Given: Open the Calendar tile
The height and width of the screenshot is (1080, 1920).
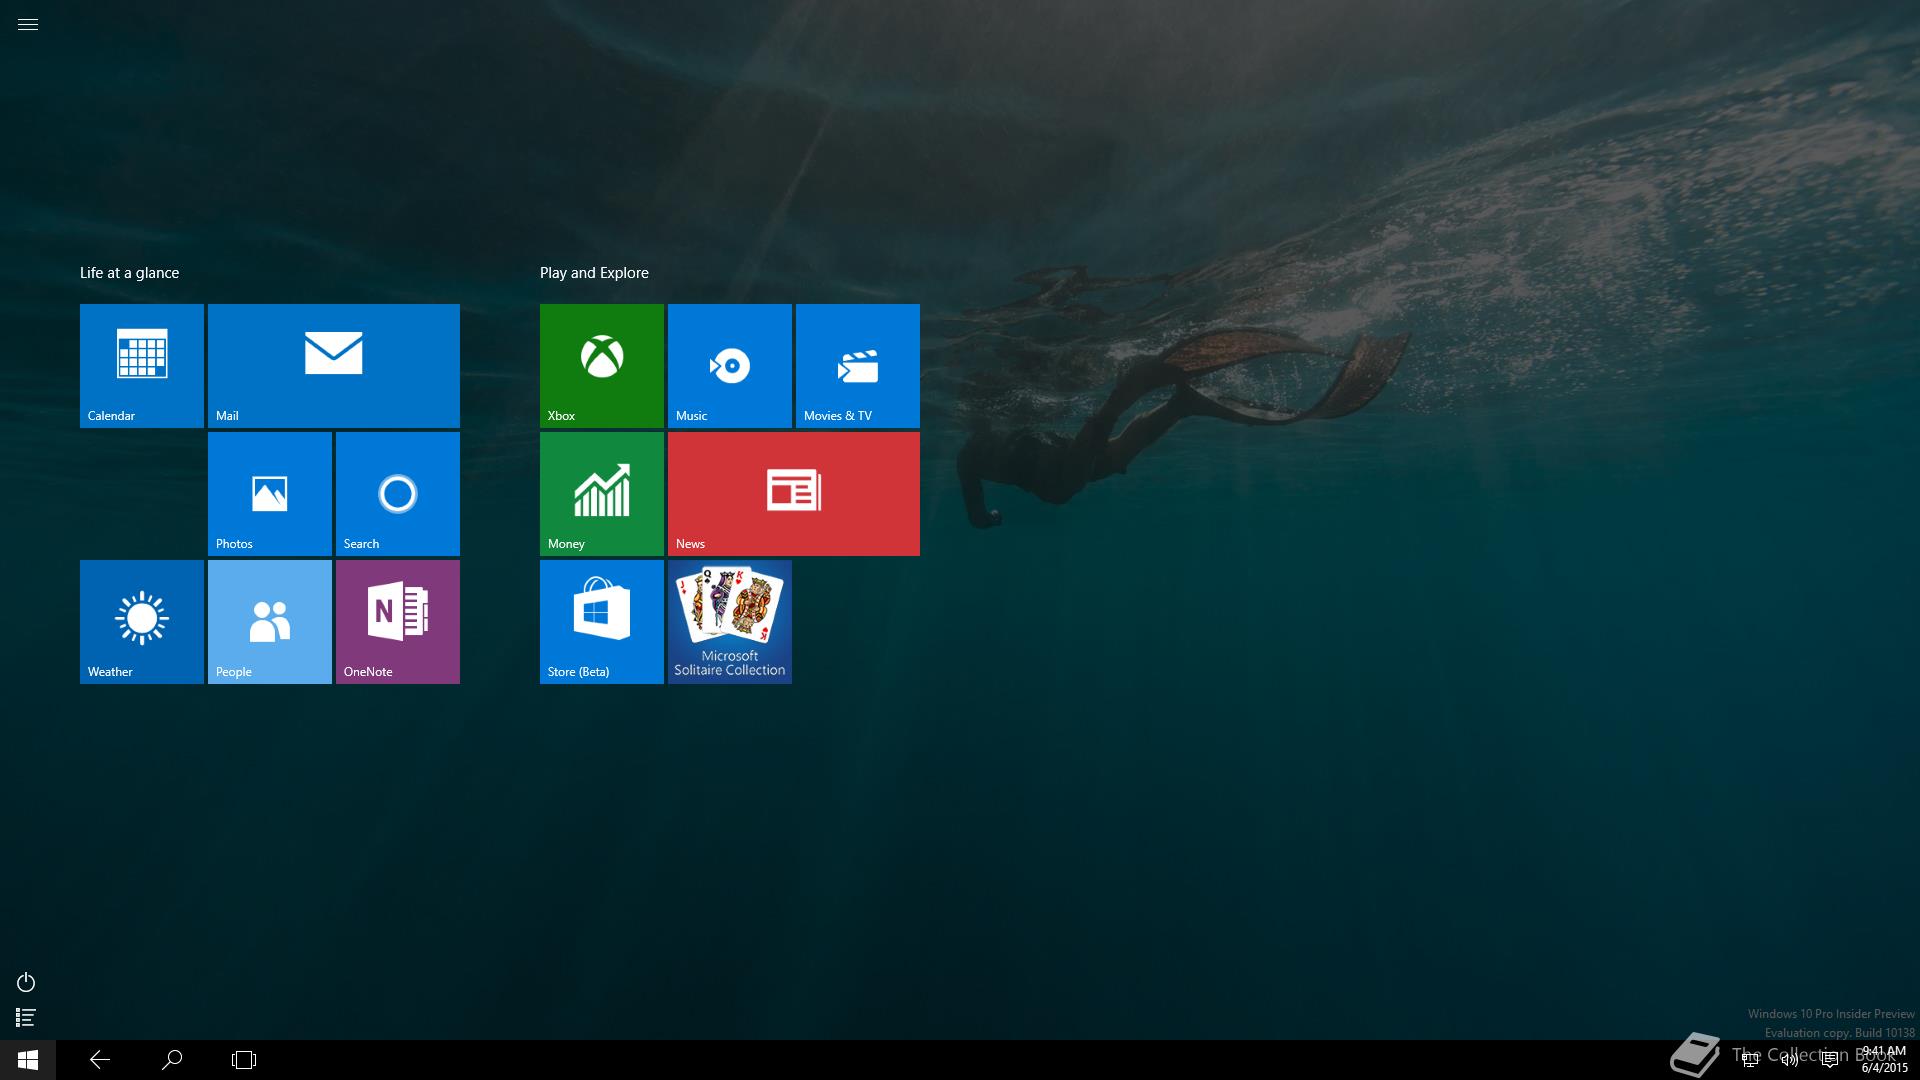Looking at the screenshot, I should click(142, 366).
